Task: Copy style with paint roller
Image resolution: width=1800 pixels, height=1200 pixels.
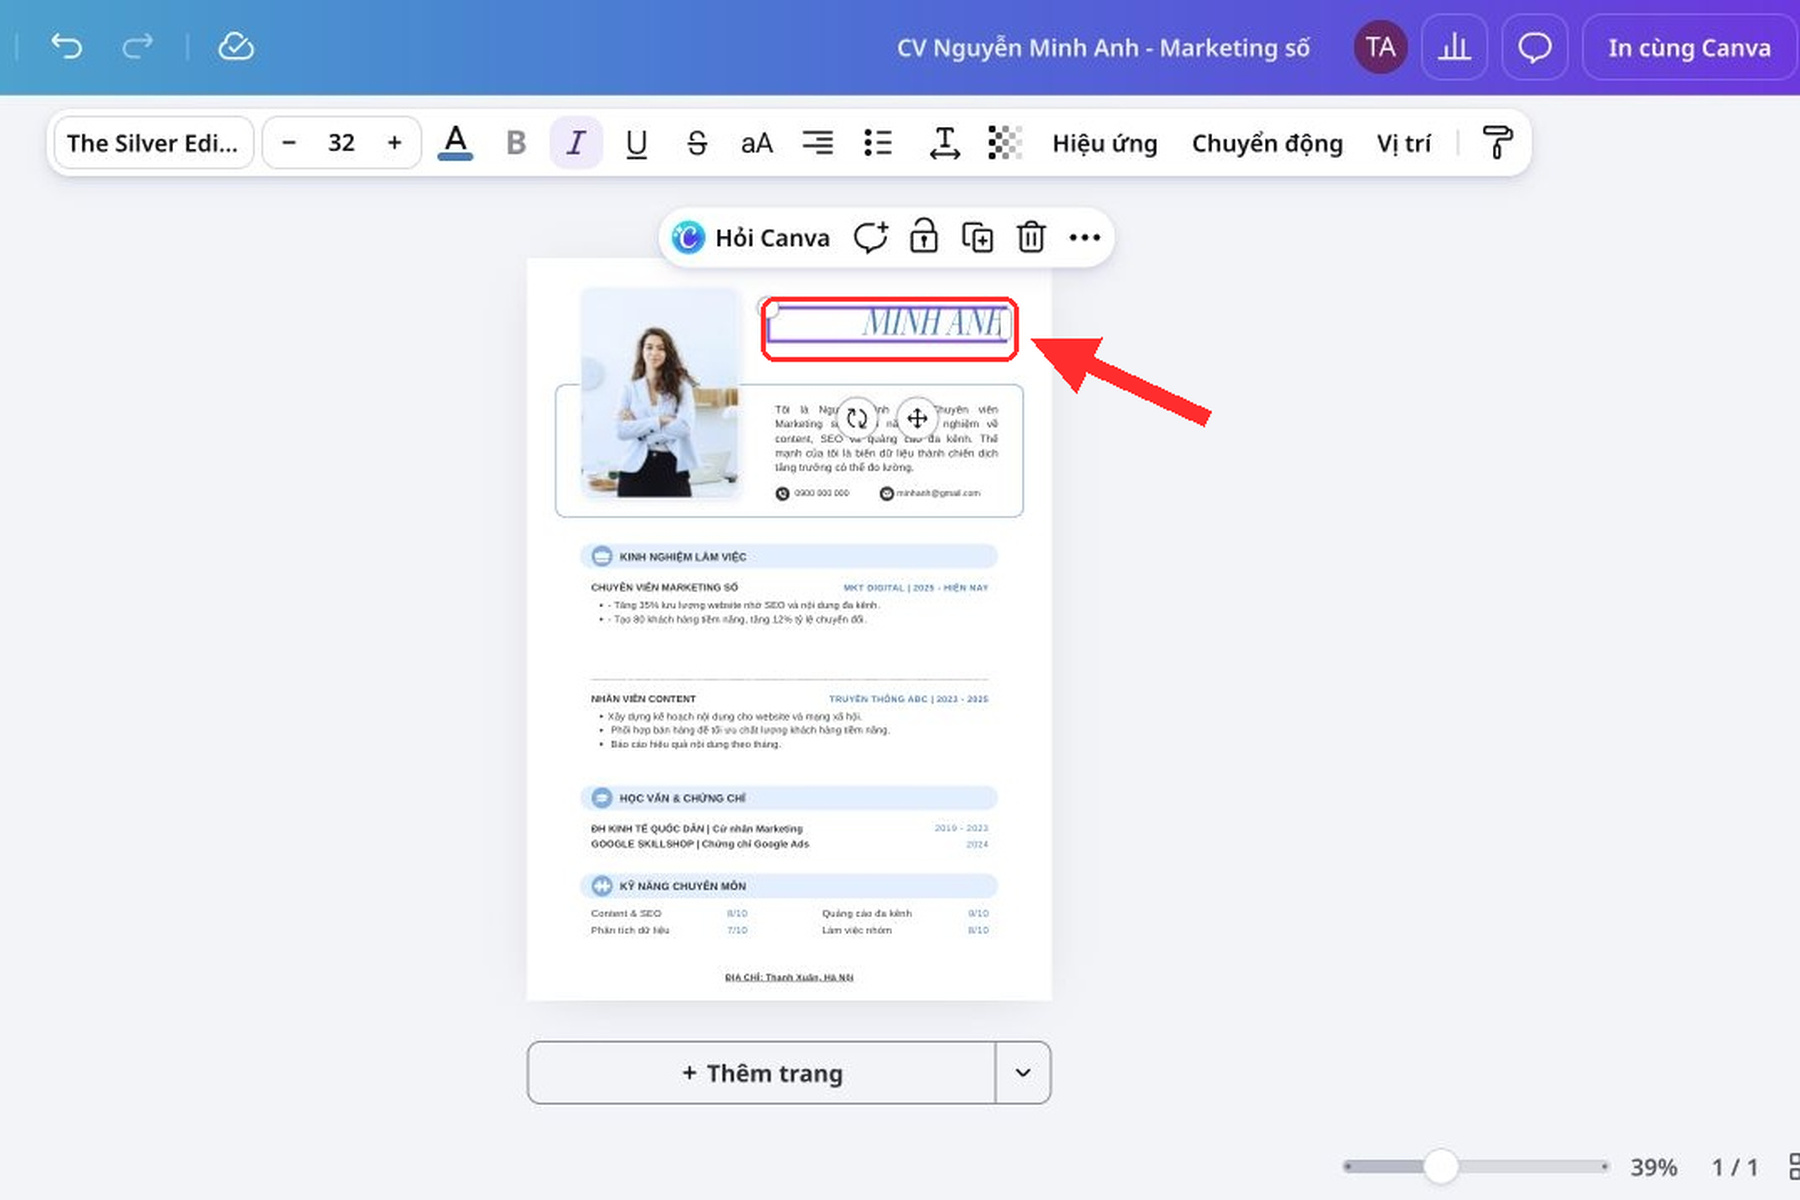Action: (x=1497, y=143)
